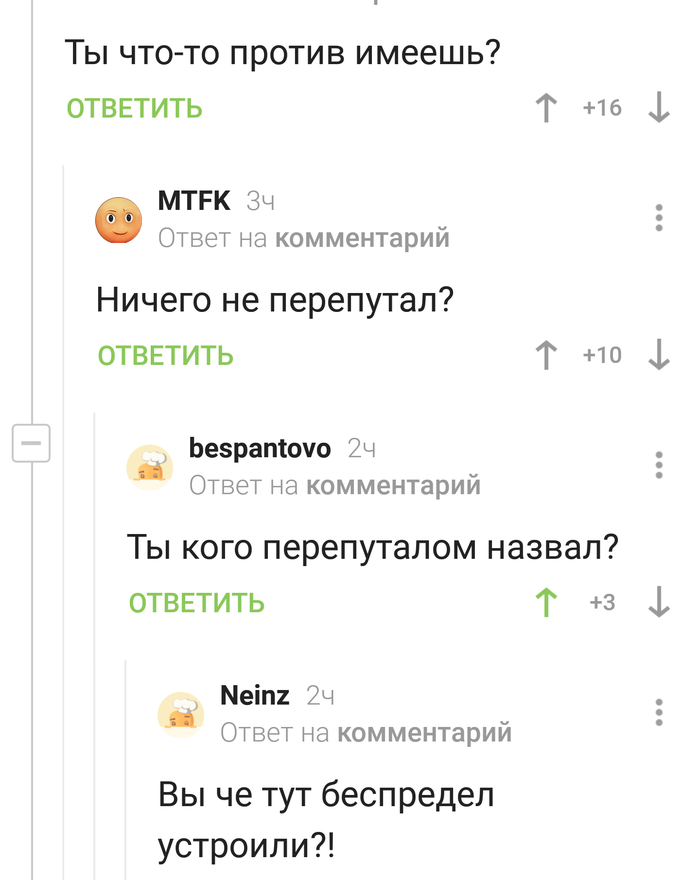
Task: Open Neinz's profile via username
Action: click(254, 695)
